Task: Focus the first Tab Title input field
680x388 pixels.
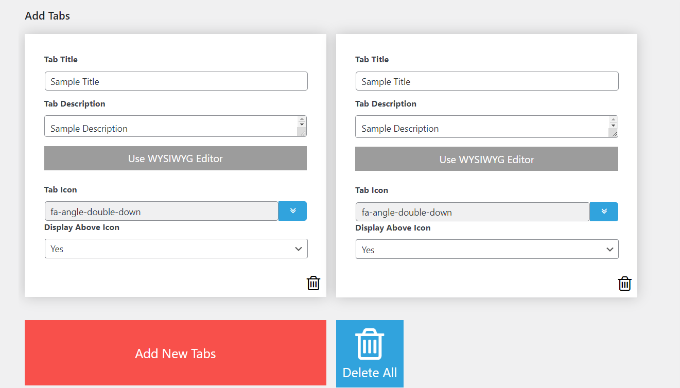Action: 176,81
